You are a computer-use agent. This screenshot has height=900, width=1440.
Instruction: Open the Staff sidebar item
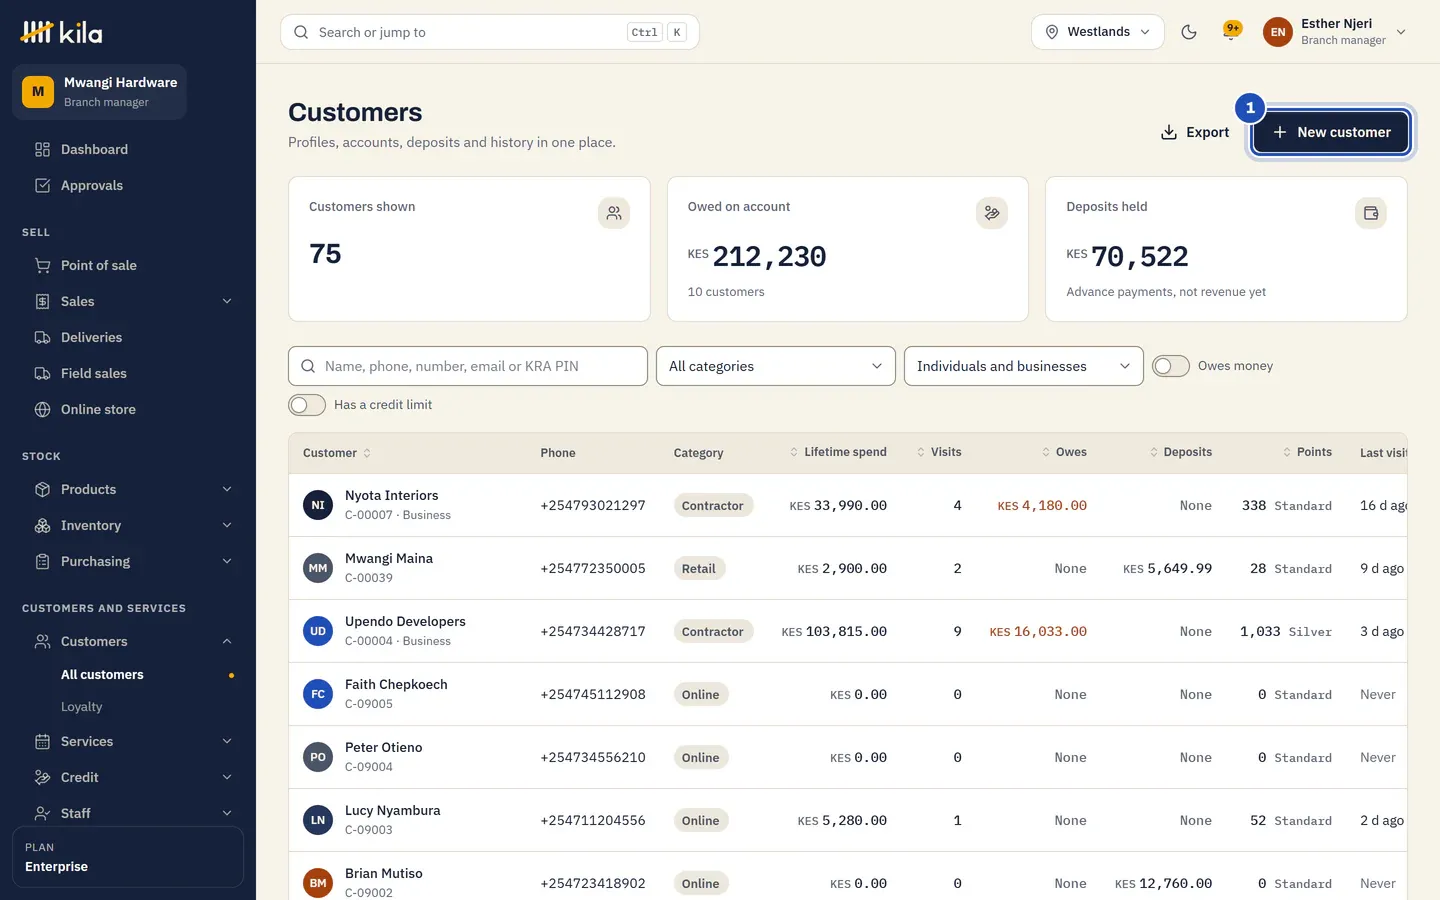click(x=134, y=813)
